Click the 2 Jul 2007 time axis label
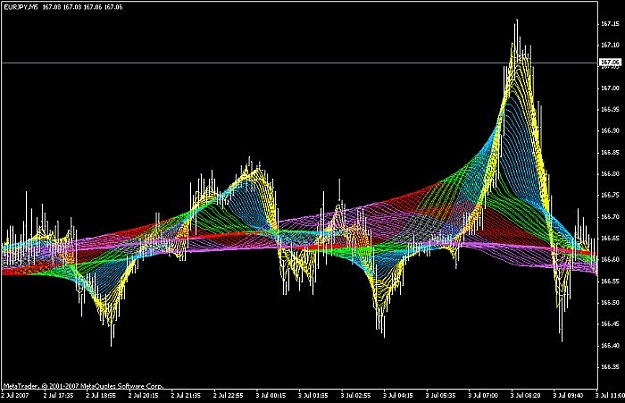This screenshot has height=403, width=625. pos(16,396)
